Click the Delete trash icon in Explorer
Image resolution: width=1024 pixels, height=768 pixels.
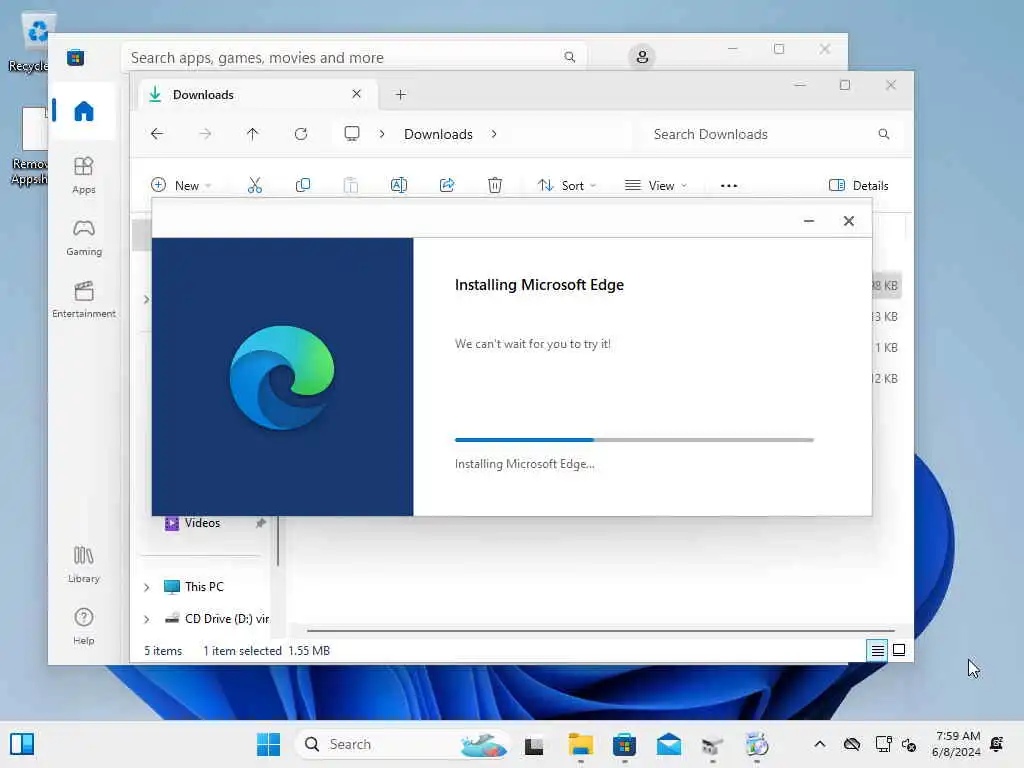click(x=495, y=185)
